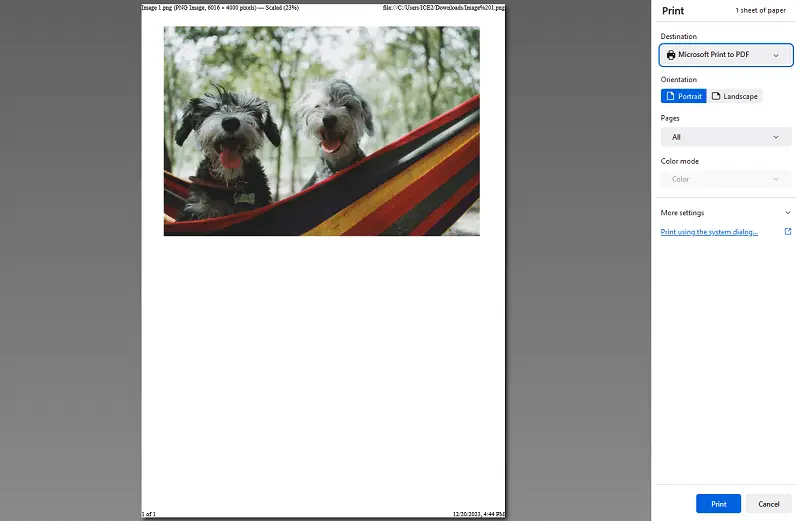
Task: Click the page header text 'Image 1.png'
Action: [157, 8]
